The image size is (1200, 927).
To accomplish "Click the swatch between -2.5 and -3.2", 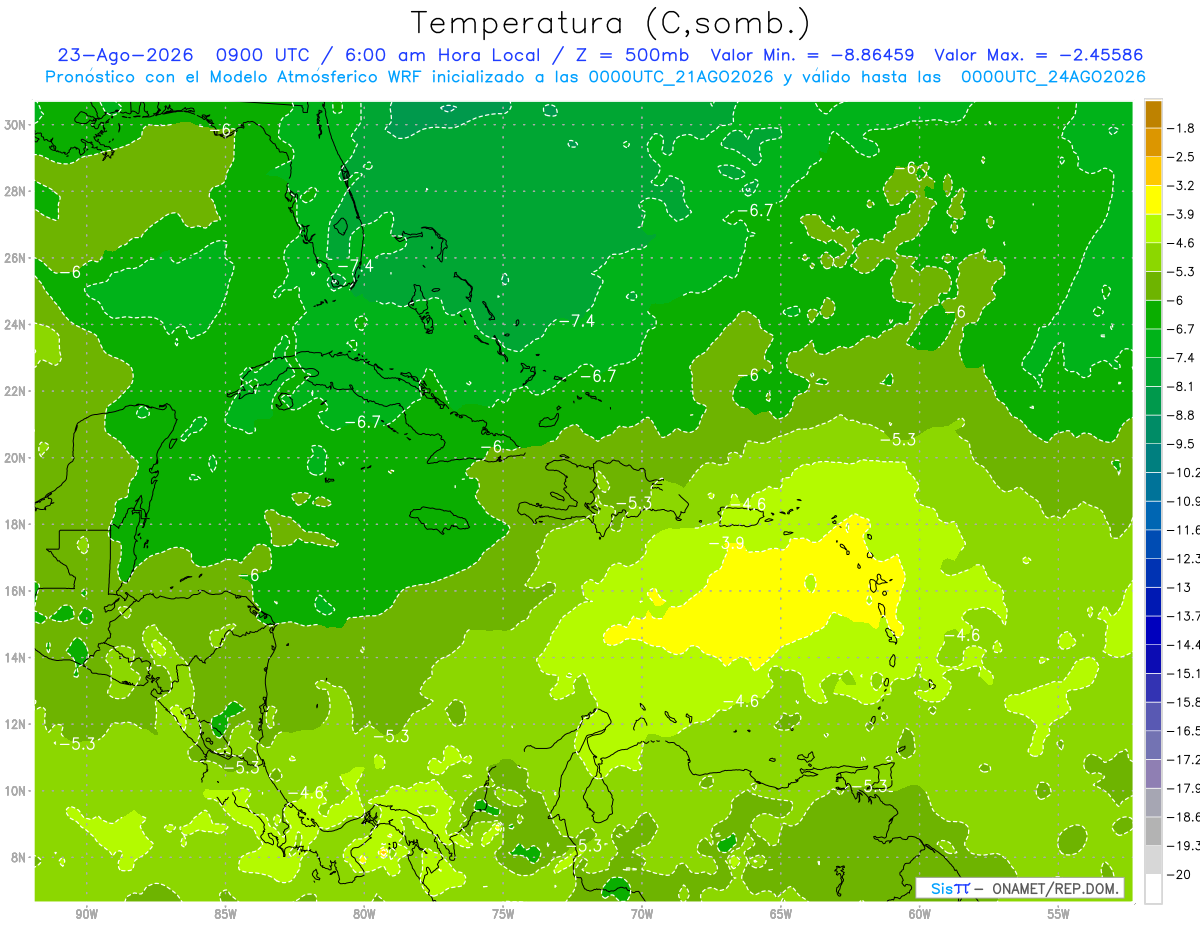I will (1153, 171).
